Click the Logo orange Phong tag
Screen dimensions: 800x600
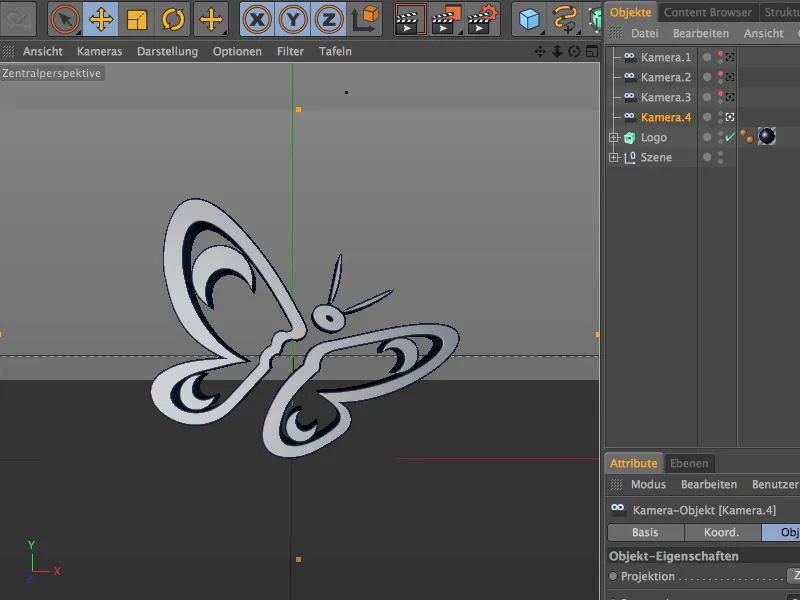[x=747, y=136]
